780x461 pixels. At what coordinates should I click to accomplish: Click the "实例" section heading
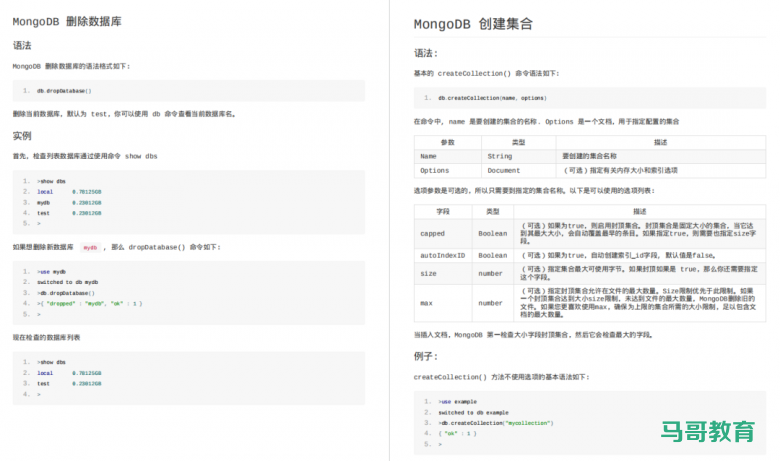pos(22,135)
